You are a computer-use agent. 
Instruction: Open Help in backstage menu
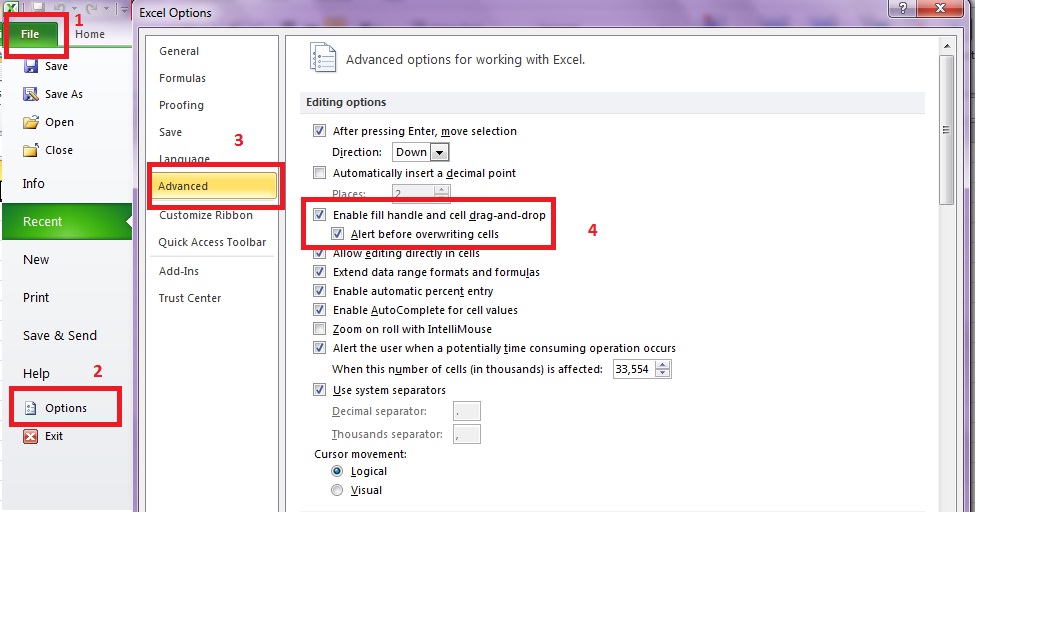[36, 373]
